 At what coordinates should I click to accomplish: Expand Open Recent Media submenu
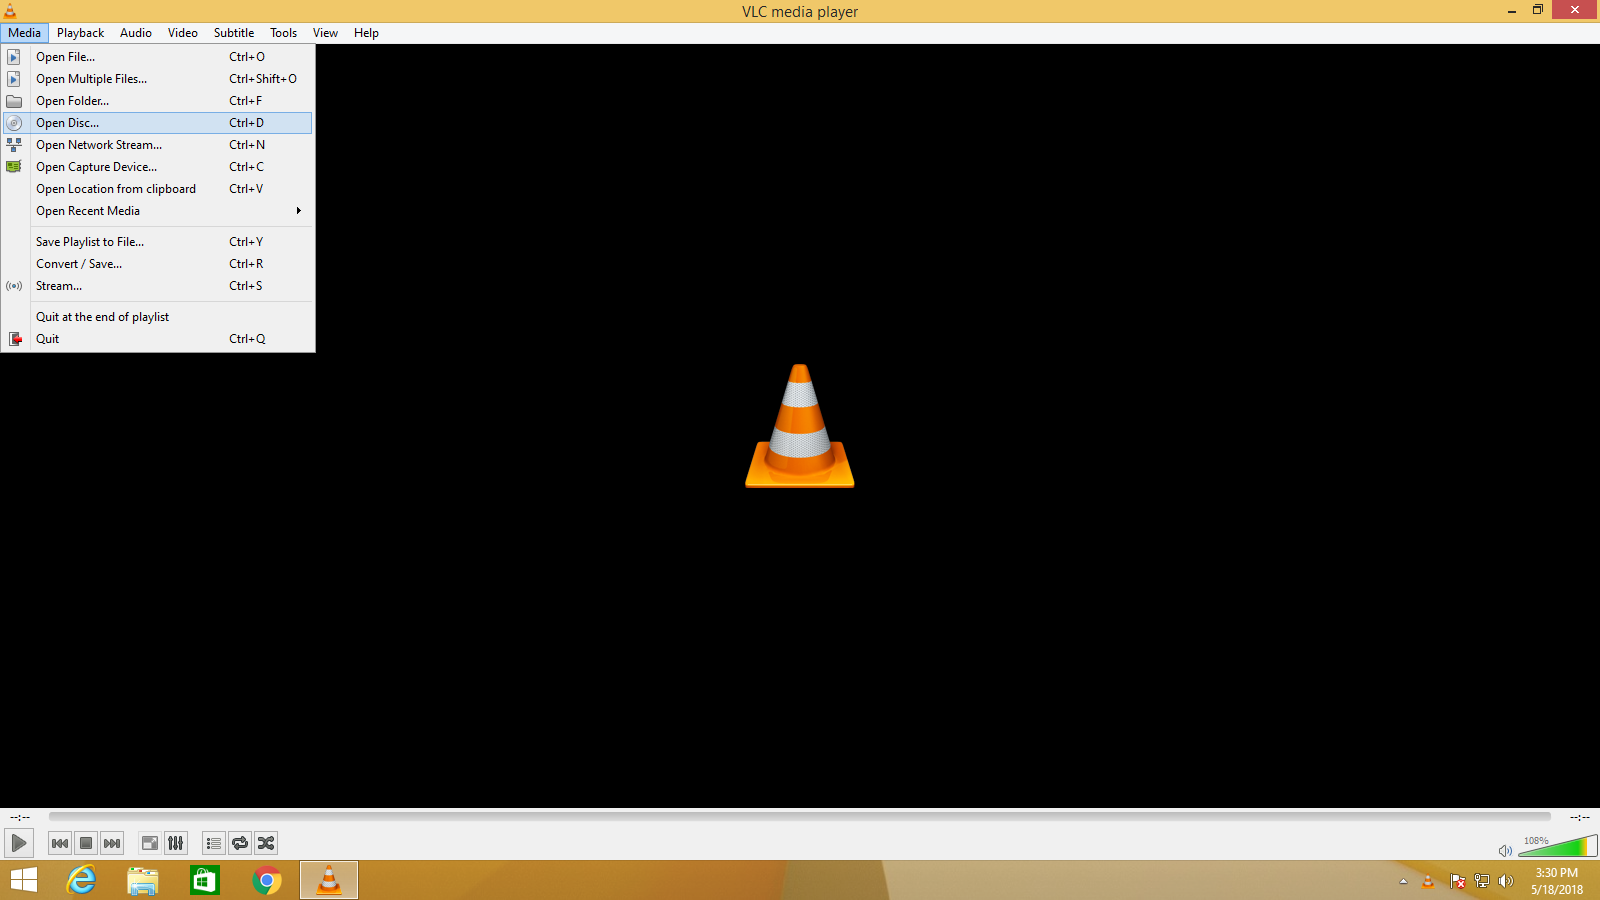click(x=158, y=211)
